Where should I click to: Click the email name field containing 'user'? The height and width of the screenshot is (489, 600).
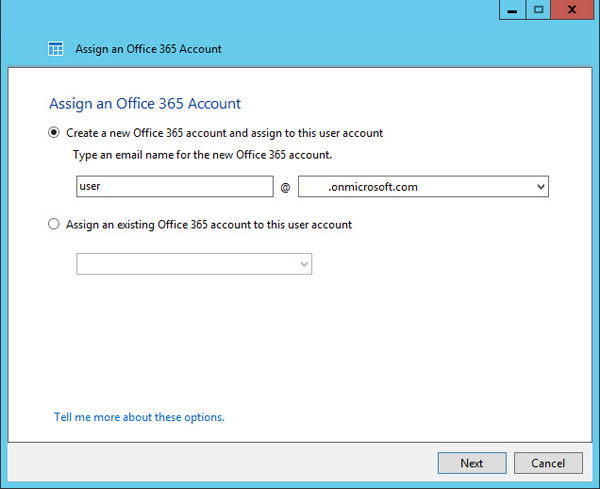pyautogui.click(x=175, y=186)
